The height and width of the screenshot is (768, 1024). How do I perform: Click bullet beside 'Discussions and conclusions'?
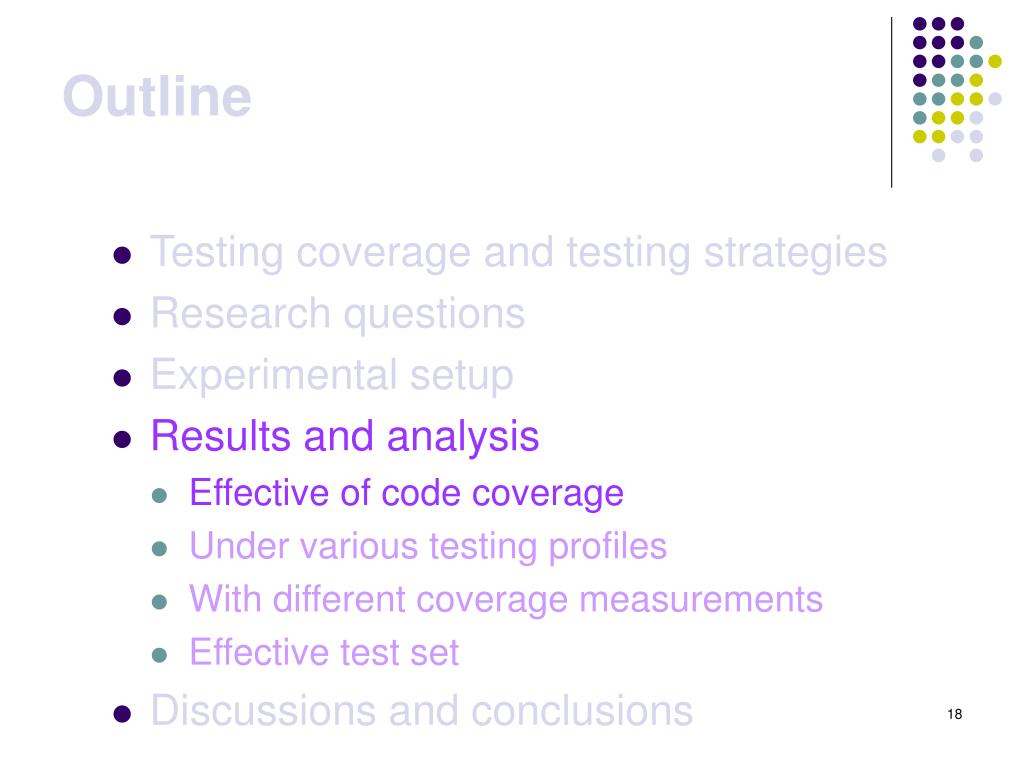click(x=122, y=714)
